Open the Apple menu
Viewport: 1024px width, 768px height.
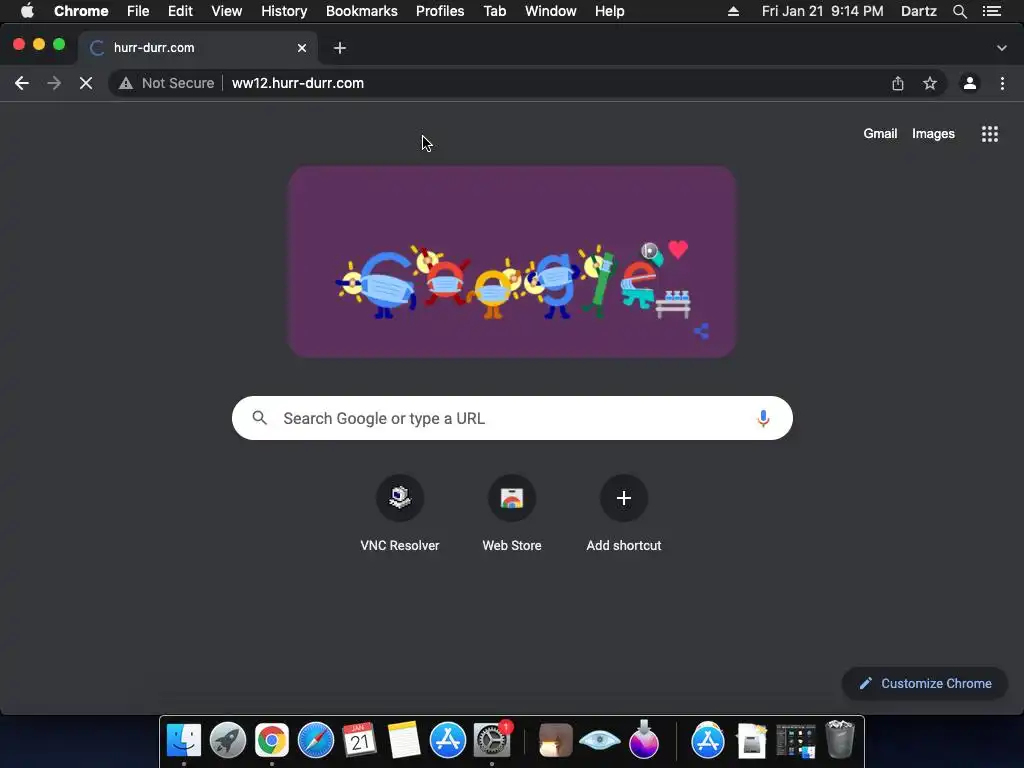[27, 11]
